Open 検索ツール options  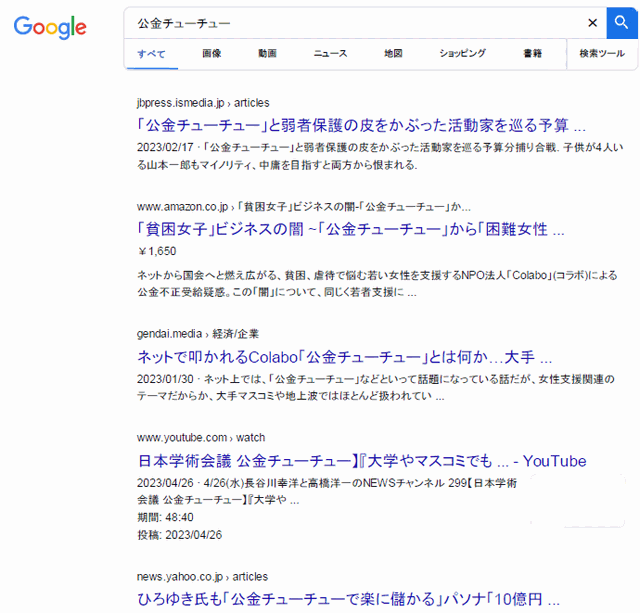click(x=602, y=53)
